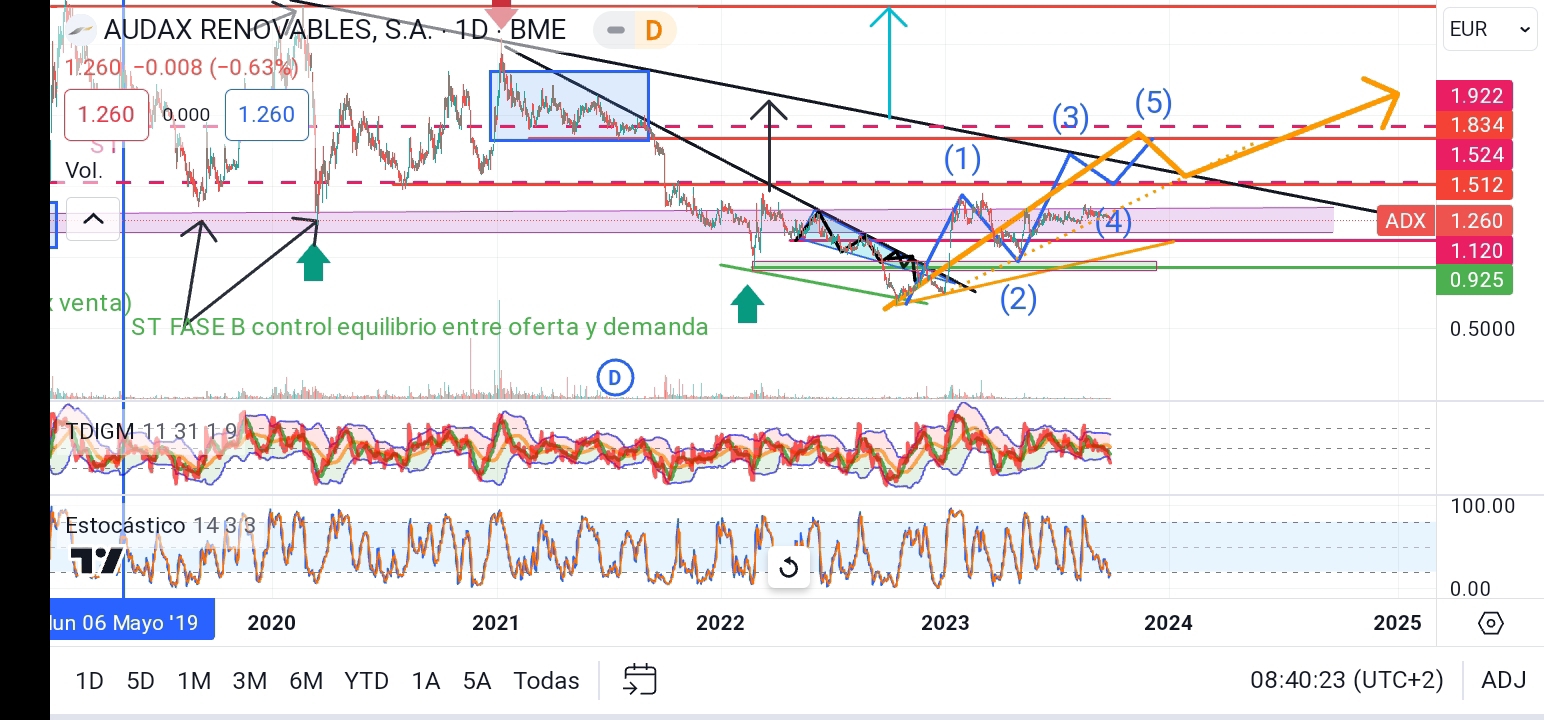Click the orange D data-mode badge

pyautogui.click(x=653, y=30)
